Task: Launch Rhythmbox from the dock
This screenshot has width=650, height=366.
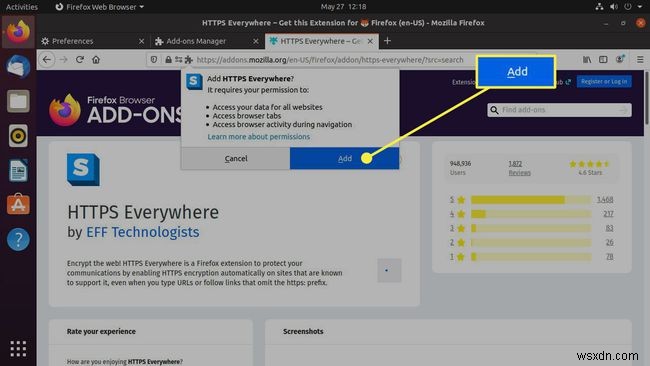Action: click(18, 136)
